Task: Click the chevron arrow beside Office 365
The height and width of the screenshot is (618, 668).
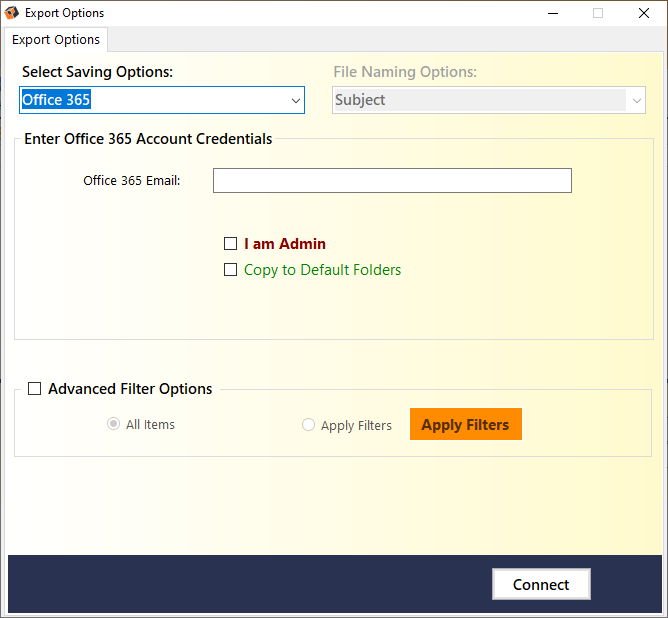Action: click(x=296, y=100)
